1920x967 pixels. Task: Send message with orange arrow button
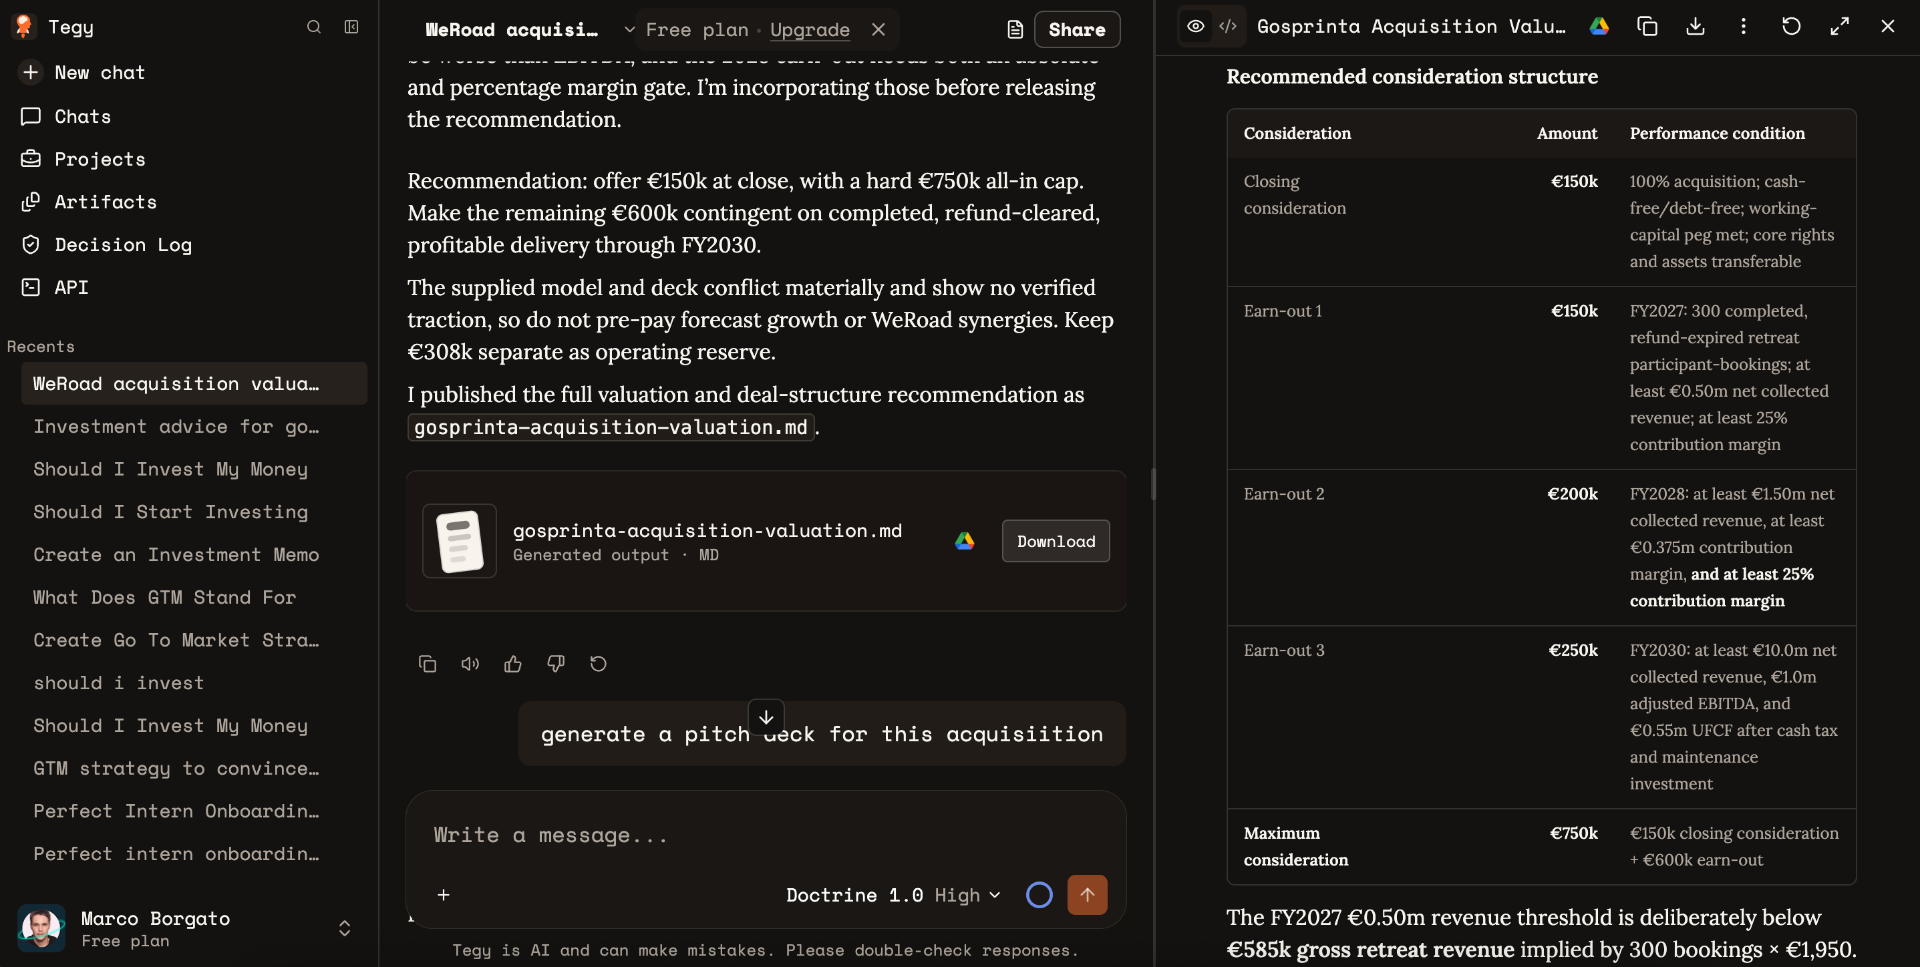(1087, 895)
